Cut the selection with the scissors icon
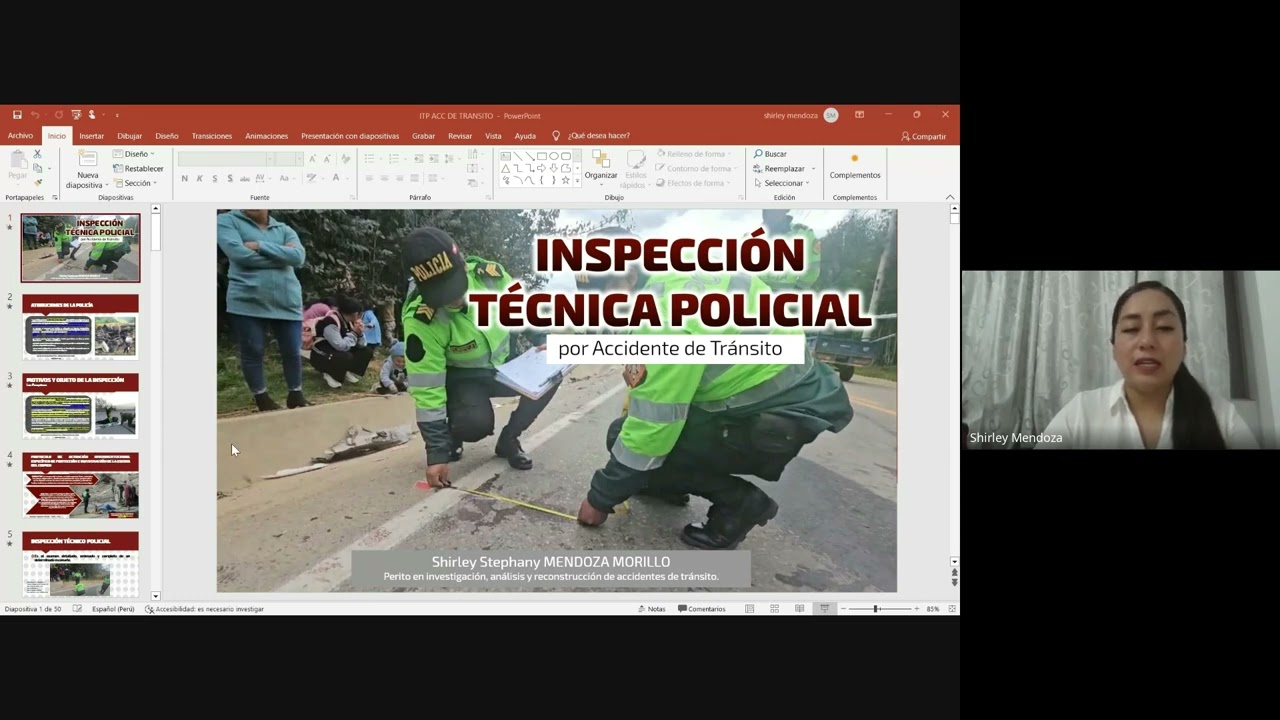The height and width of the screenshot is (720, 1280). point(37,154)
